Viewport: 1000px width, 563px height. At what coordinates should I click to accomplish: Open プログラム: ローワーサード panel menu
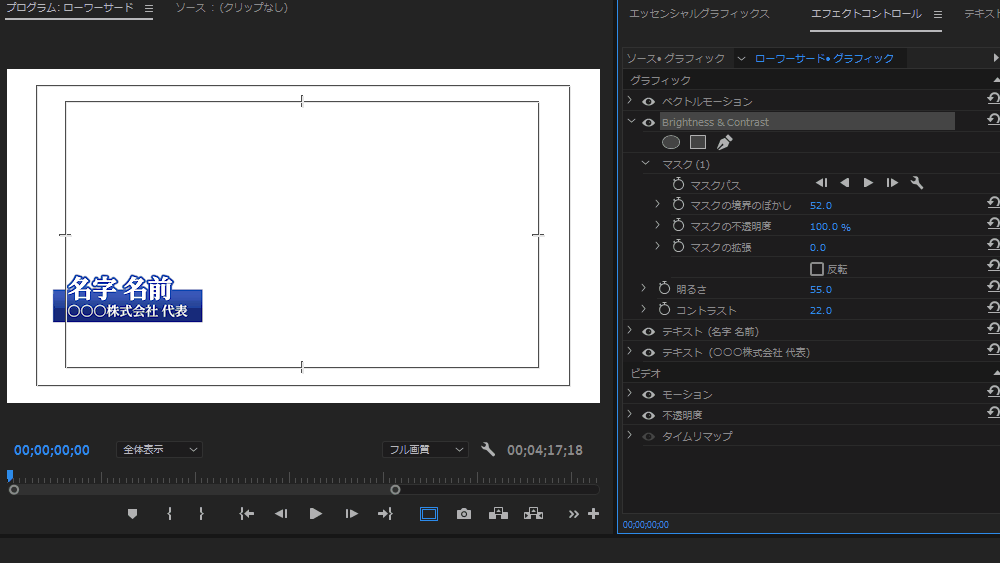149,8
